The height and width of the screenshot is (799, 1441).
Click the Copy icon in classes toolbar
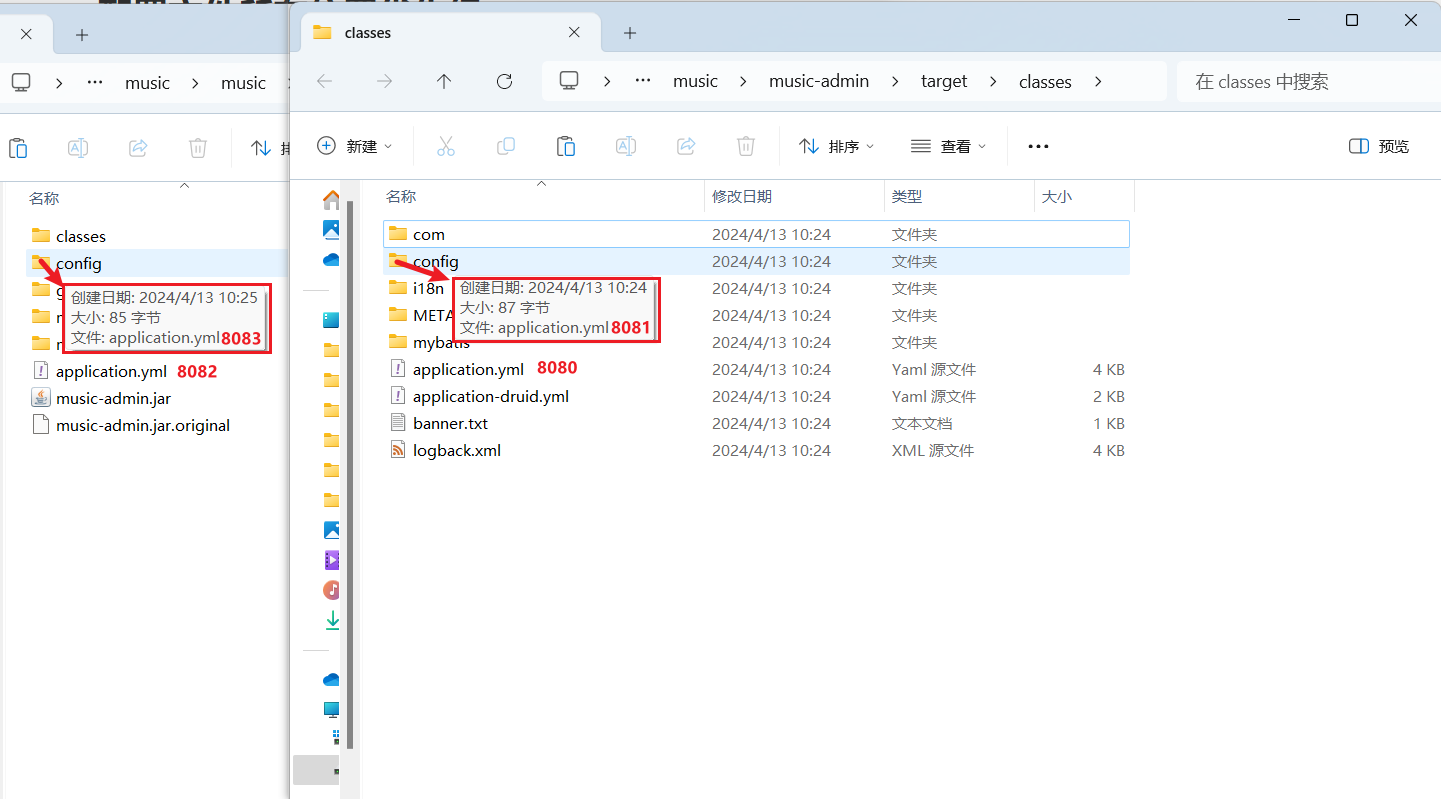pos(506,146)
